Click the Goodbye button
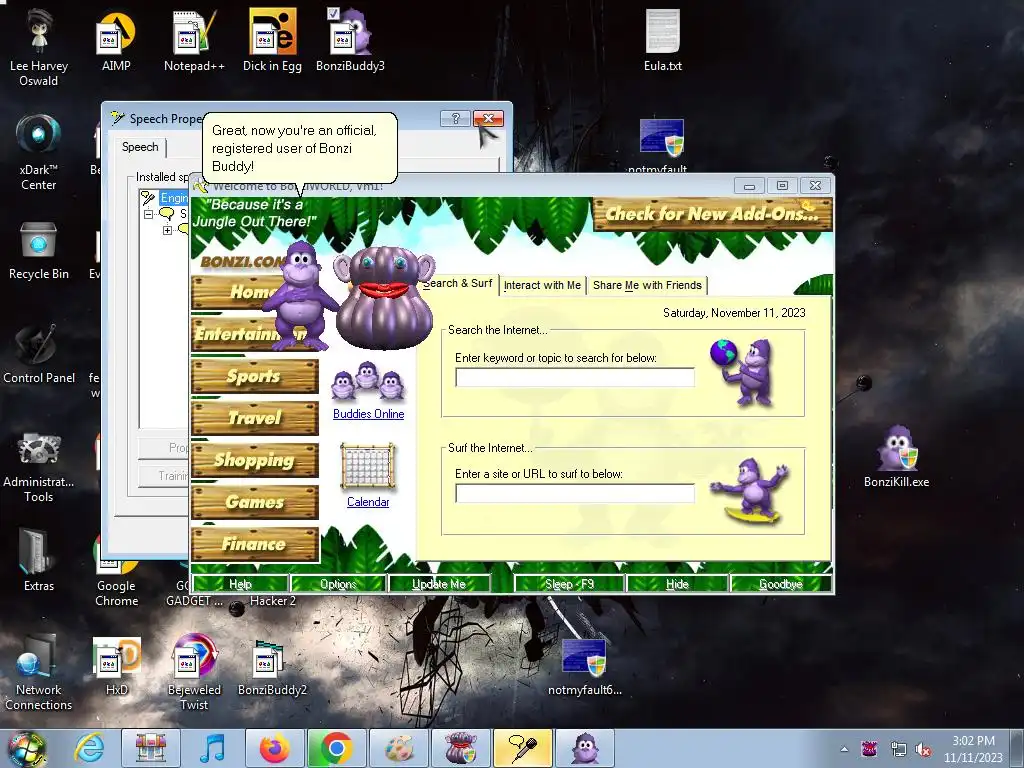The height and width of the screenshot is (768, 1024). tap(780, 584)
